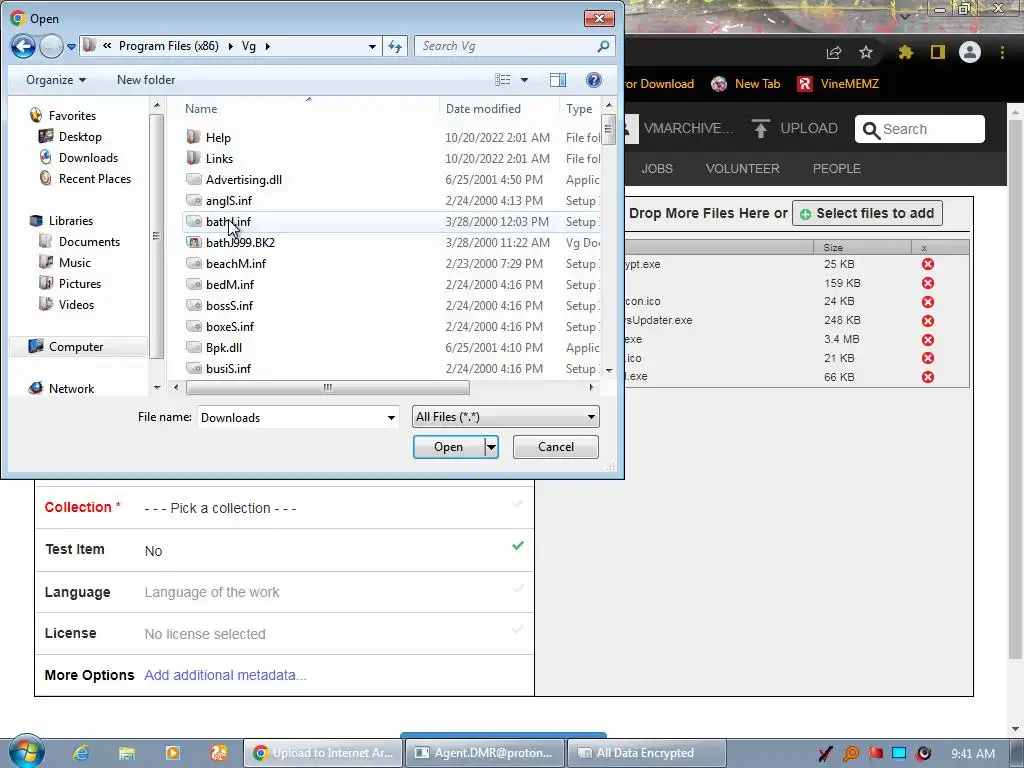The height and width of the screenshot is (768, 1024).
Task: Open the recent locations arrow beside Forward
Action: coord(71,47)
